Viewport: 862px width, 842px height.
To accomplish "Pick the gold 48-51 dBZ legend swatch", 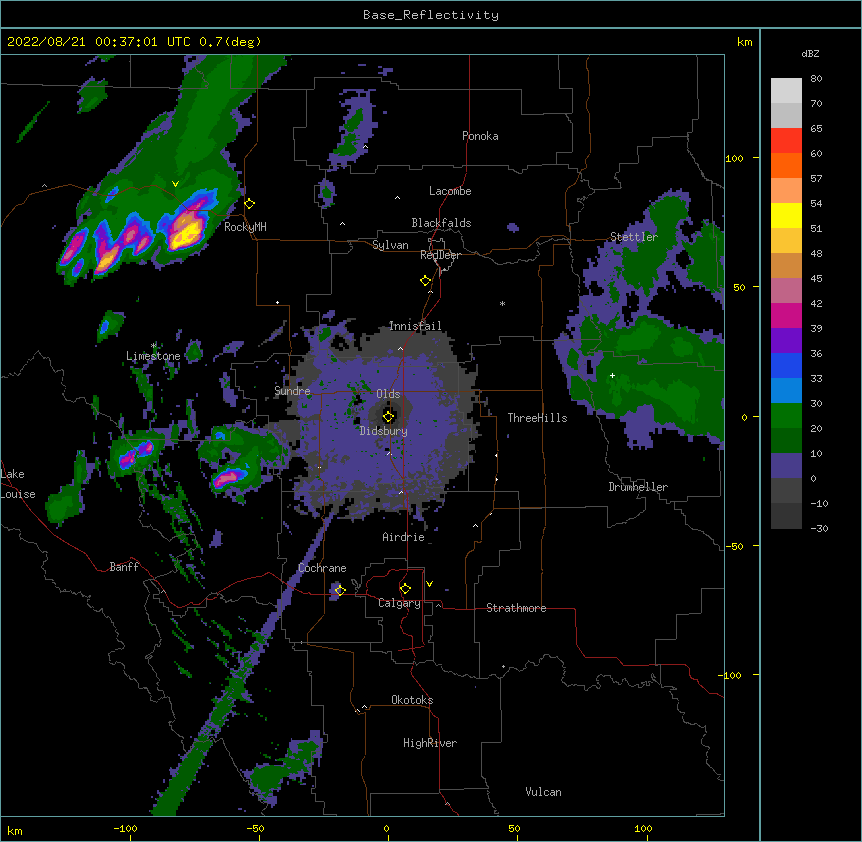I will click(x=786, y=241).
